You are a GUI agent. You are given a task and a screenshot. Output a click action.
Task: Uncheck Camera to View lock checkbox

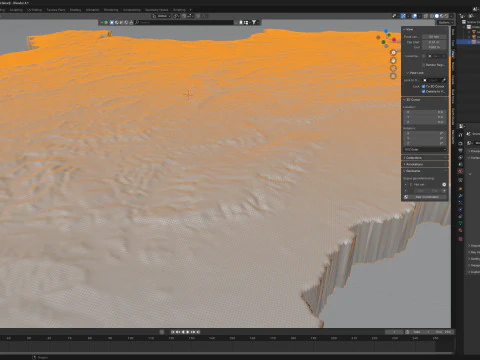[x=424, y=91]
